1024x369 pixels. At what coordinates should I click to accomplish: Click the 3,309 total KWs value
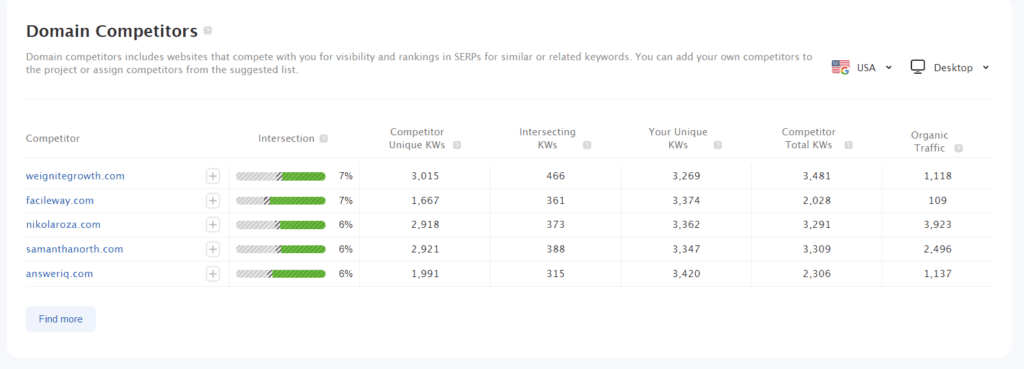pyautogui.click(x=817, y=249)
